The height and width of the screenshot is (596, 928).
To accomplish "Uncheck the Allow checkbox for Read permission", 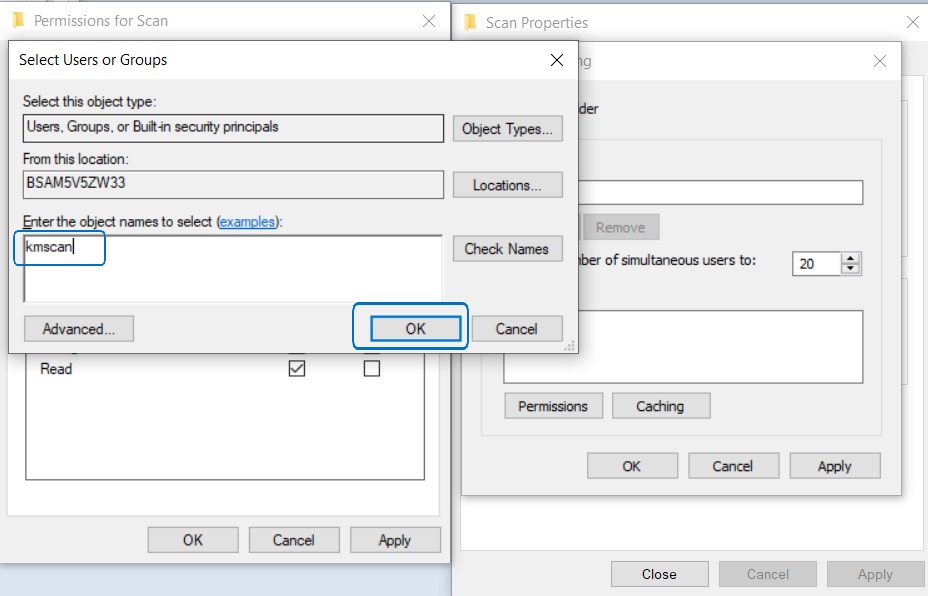I will (x=297, y=368).
